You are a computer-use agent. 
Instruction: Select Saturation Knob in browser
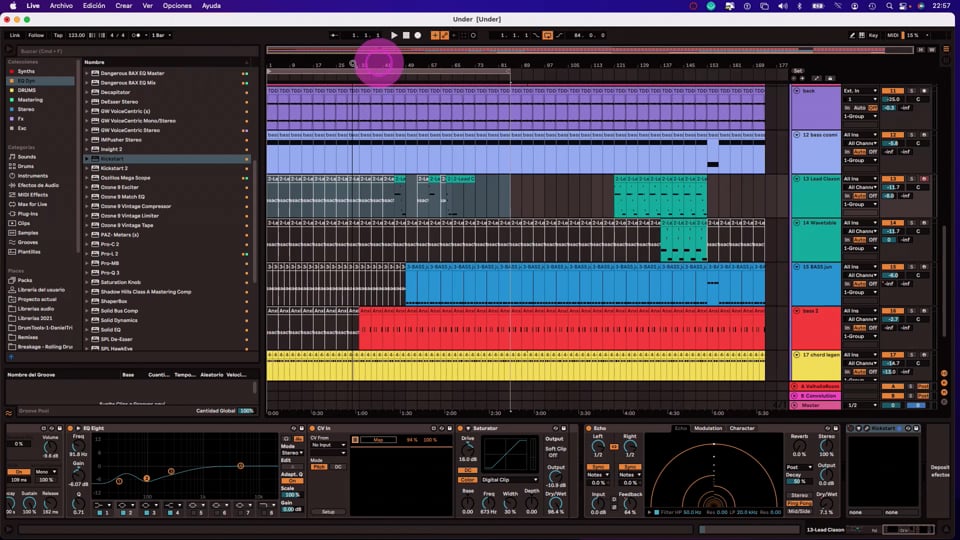tap(121, 282)
